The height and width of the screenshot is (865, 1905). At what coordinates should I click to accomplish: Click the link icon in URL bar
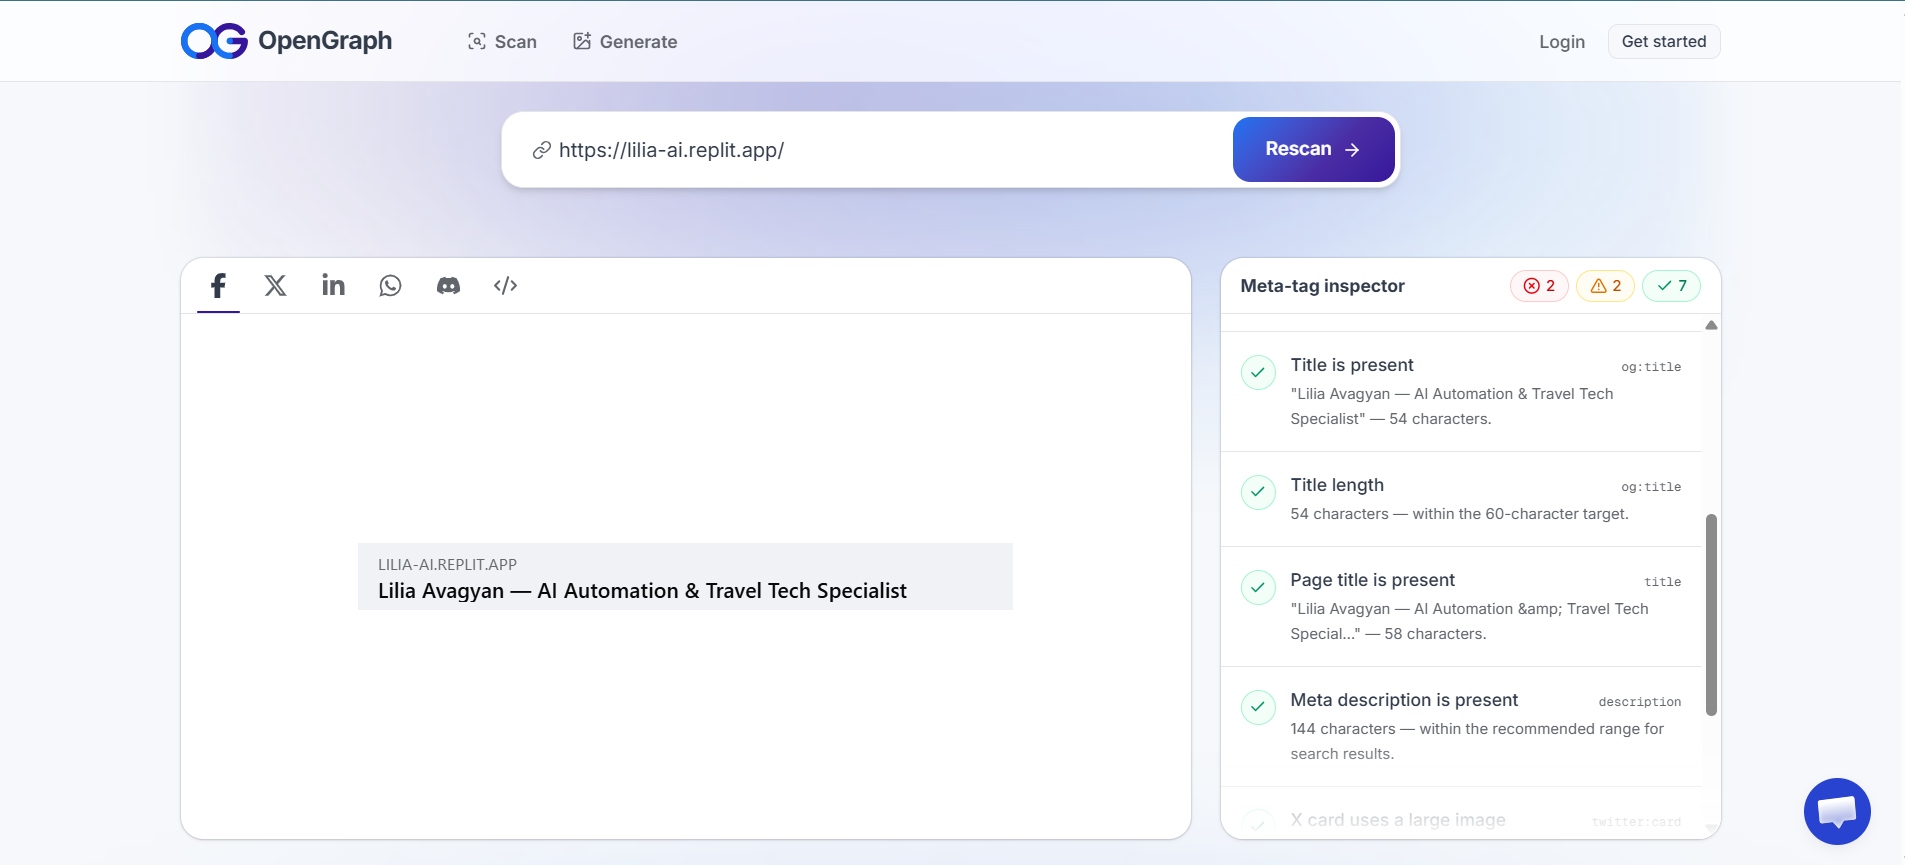click(541, 150)
